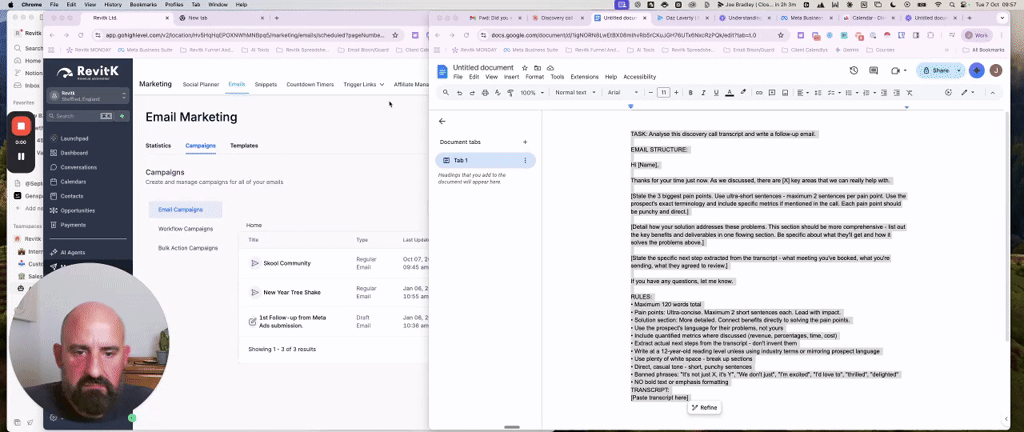
Task: Star the Untitled document
Action: [524, 68]
